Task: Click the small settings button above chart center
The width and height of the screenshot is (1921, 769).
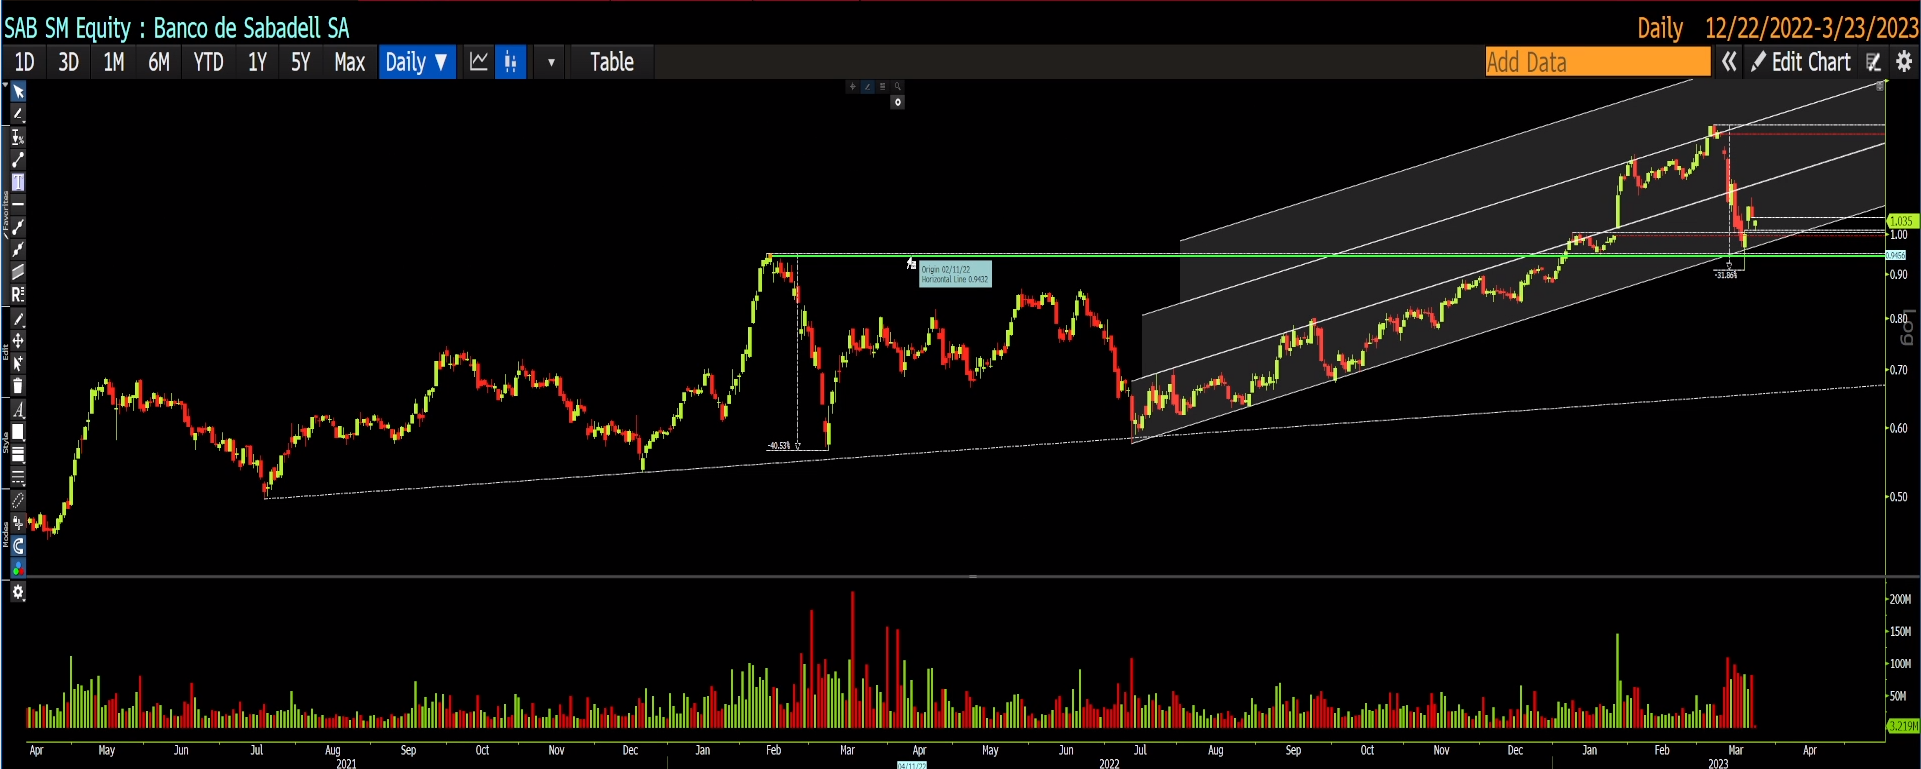Action: [898, 102]
